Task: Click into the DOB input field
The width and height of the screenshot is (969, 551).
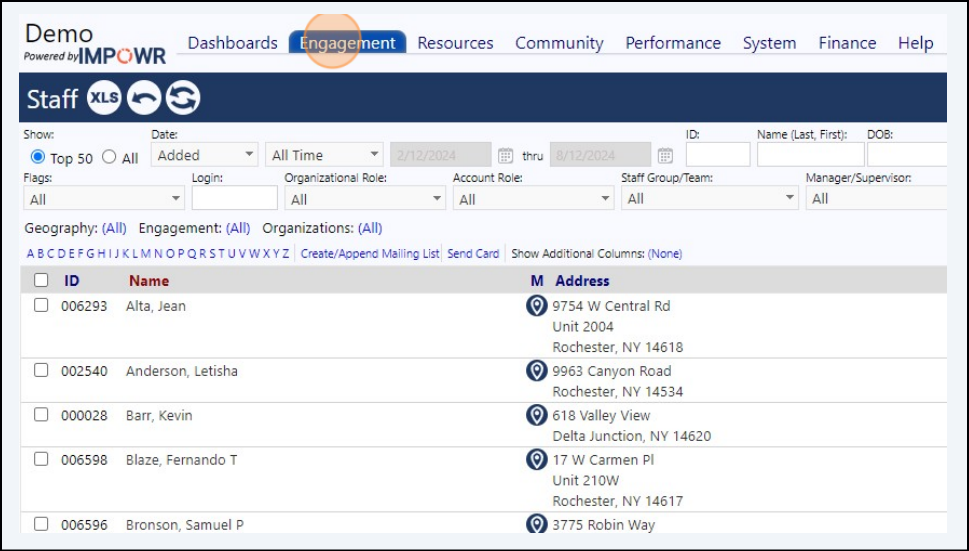Action: coord(907,154)
